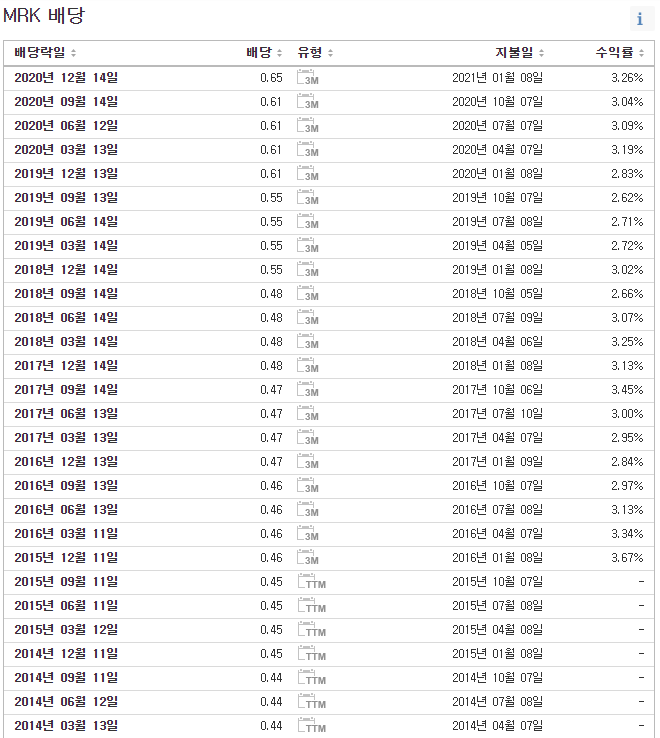Click the 3M type icon for 2020년 12월 14일
This screenshot has width=660, height=738.
[x=308, y=77]
